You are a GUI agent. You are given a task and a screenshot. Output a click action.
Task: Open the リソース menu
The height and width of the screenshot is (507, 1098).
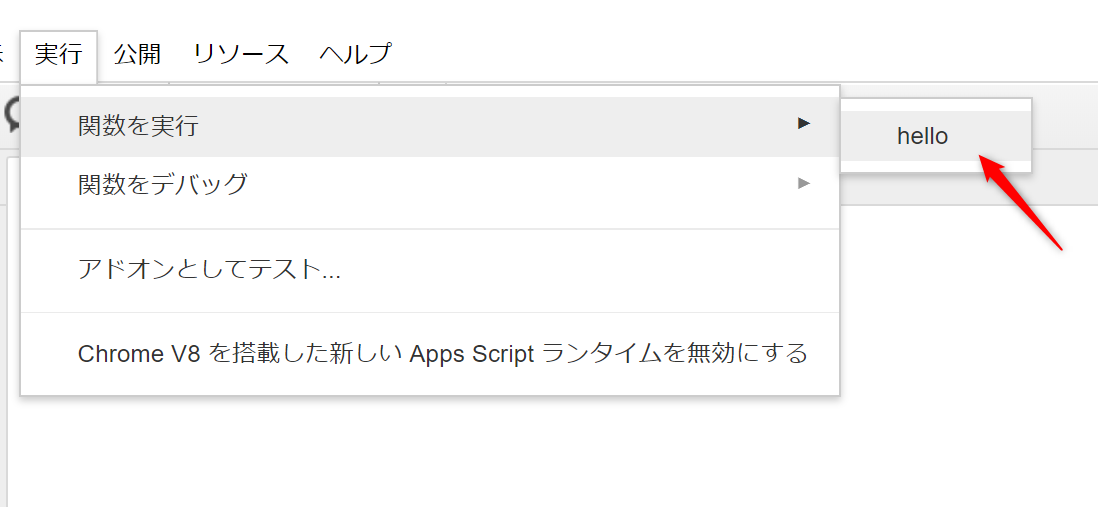241,54
